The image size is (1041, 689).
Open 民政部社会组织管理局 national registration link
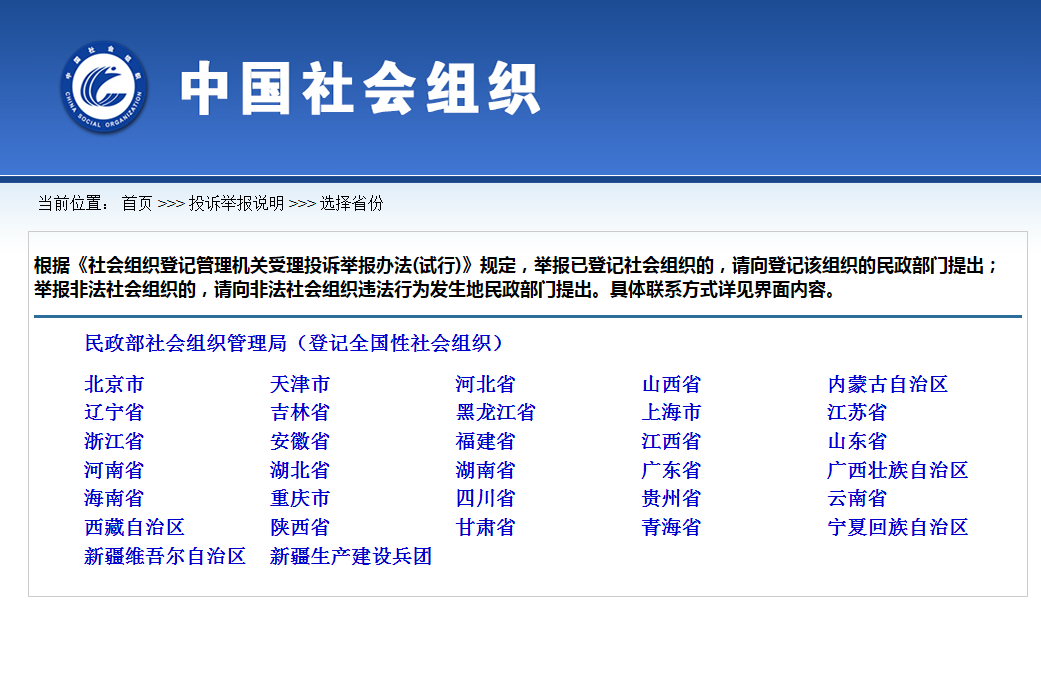tap(295, 343)
